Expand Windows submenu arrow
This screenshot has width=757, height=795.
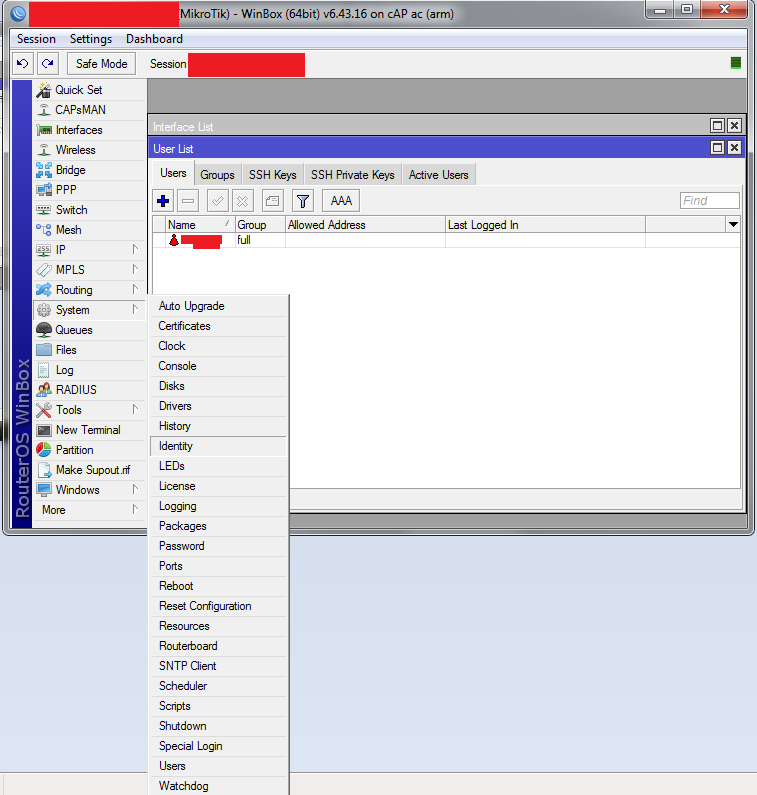tap(135, 489)
